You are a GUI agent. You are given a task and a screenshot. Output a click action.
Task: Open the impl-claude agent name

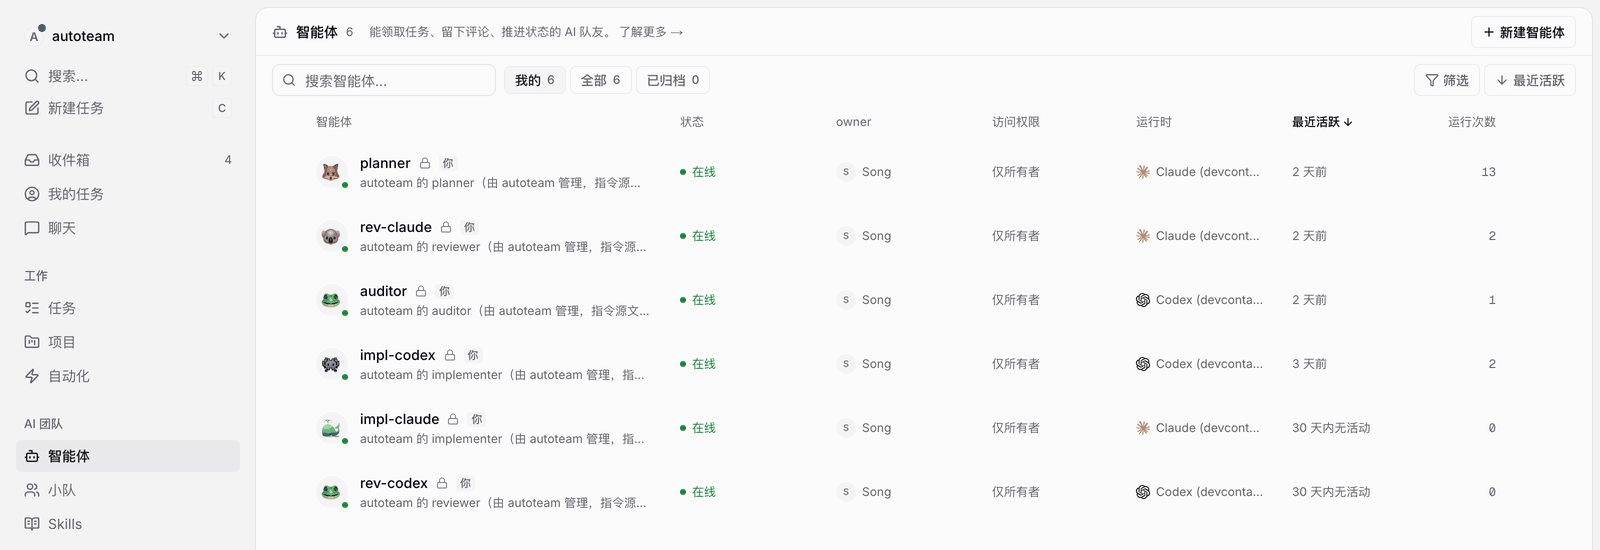400,419
